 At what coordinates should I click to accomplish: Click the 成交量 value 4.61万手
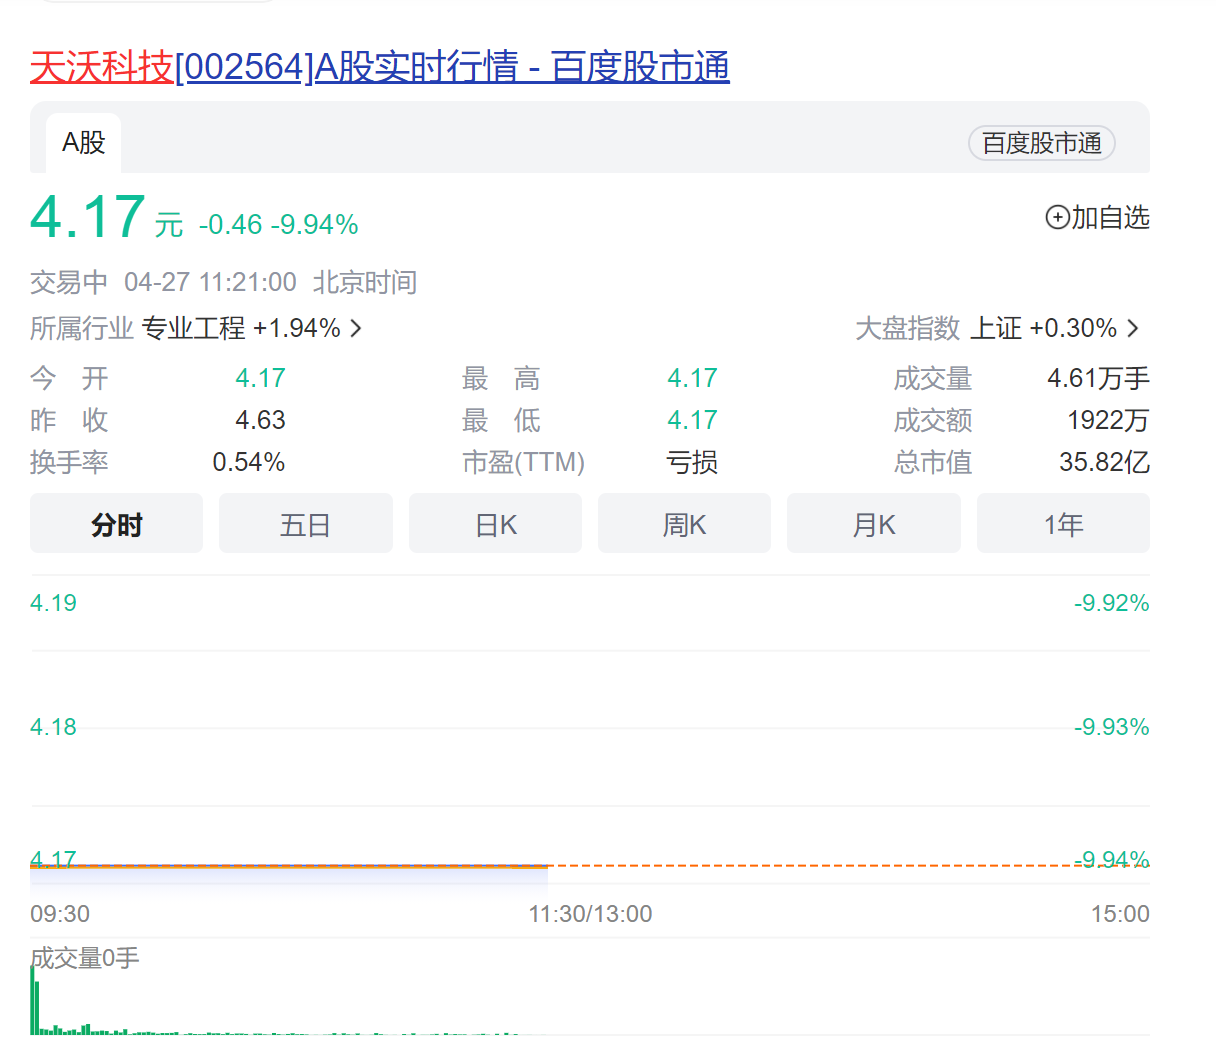pos(1098,378)
